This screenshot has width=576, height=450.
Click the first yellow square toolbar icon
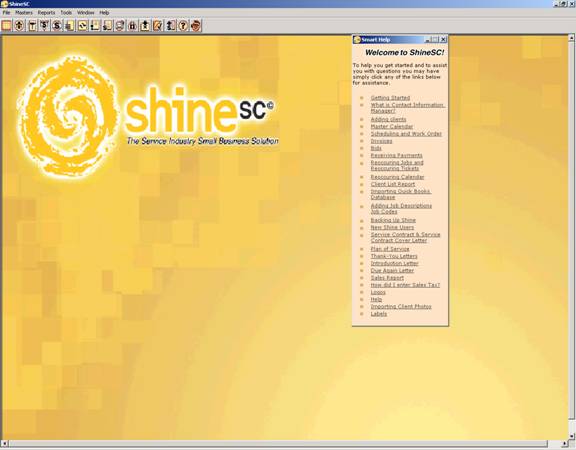(7, 26)
